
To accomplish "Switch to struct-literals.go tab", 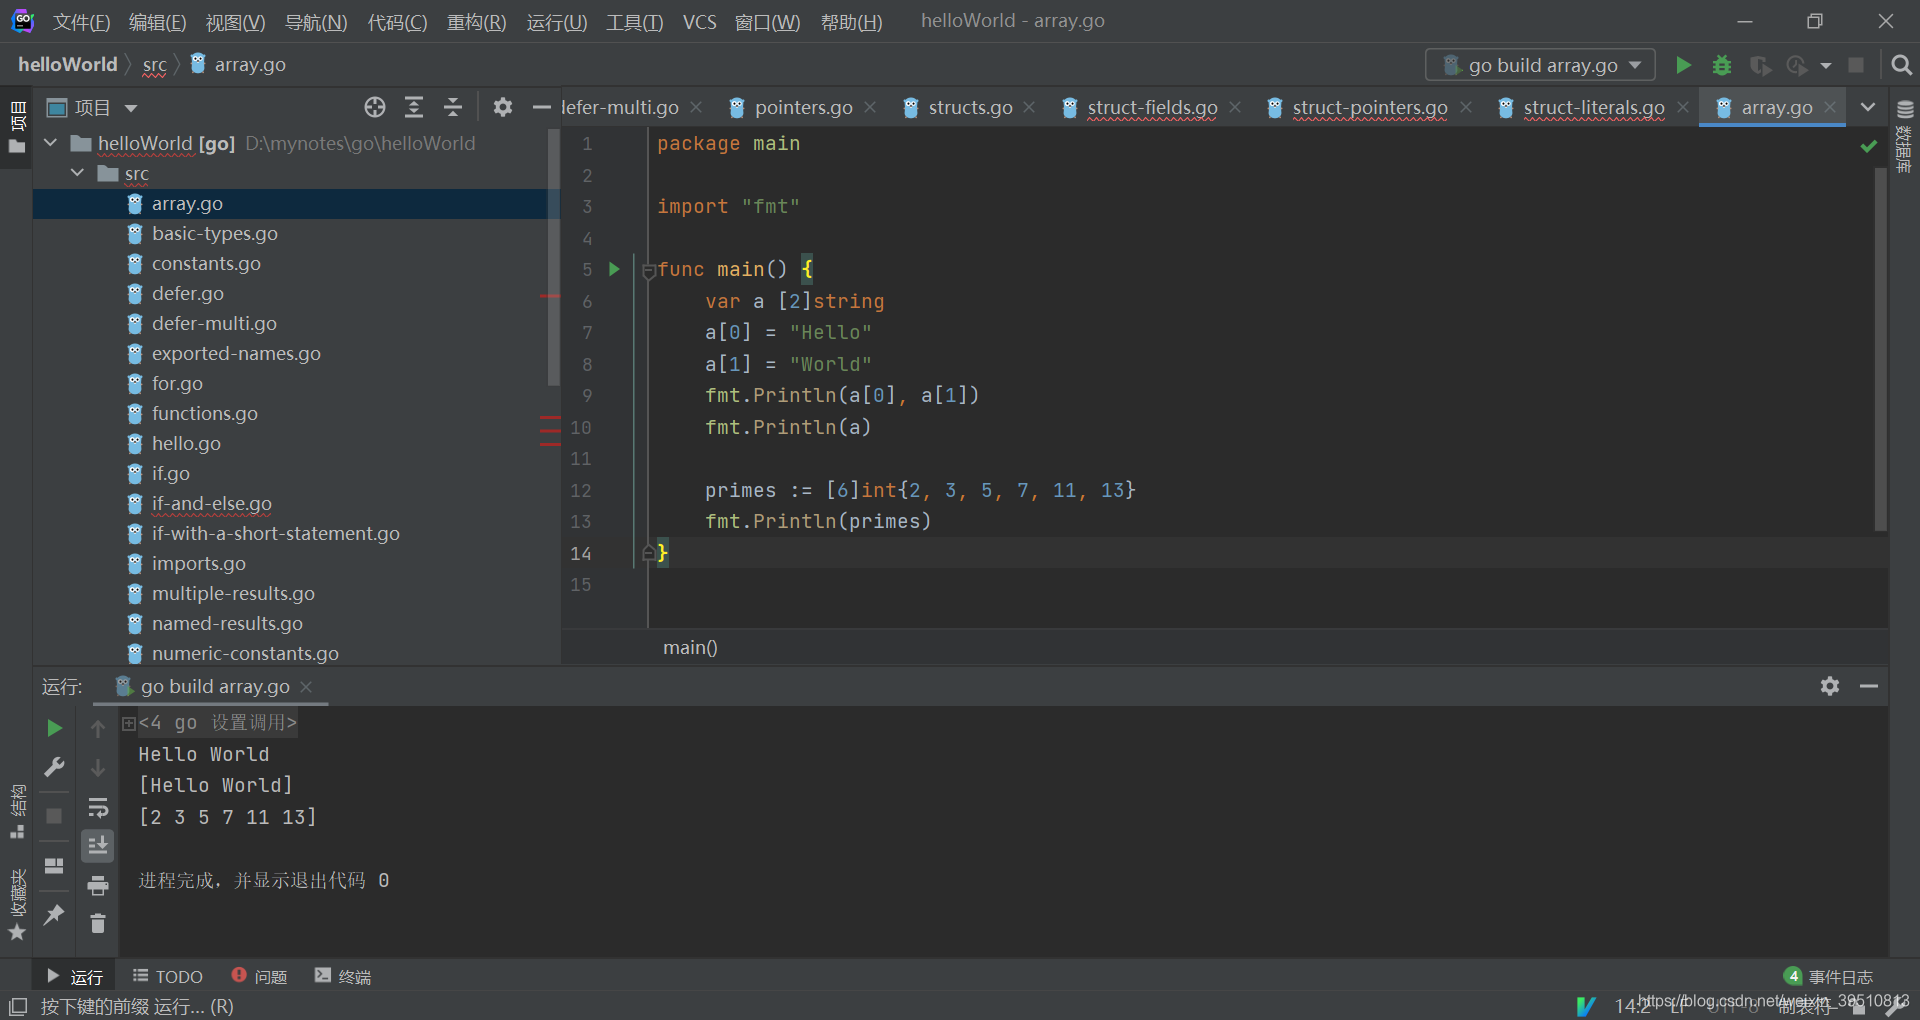I will [1593, 107].
